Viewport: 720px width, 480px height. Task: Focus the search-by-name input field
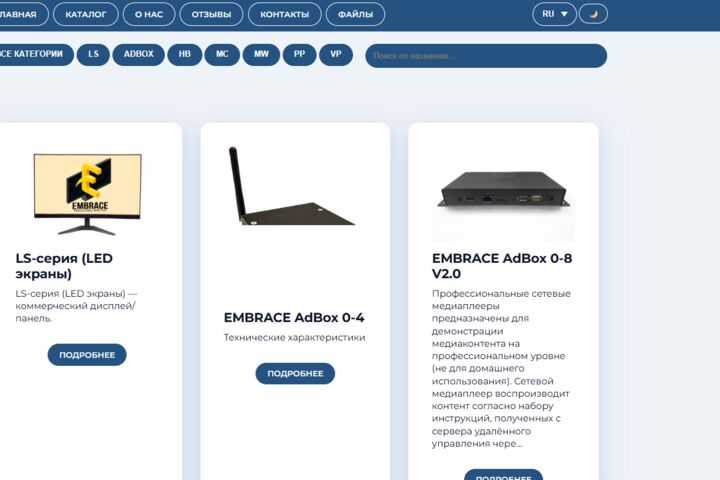click(x=486, y=56)
